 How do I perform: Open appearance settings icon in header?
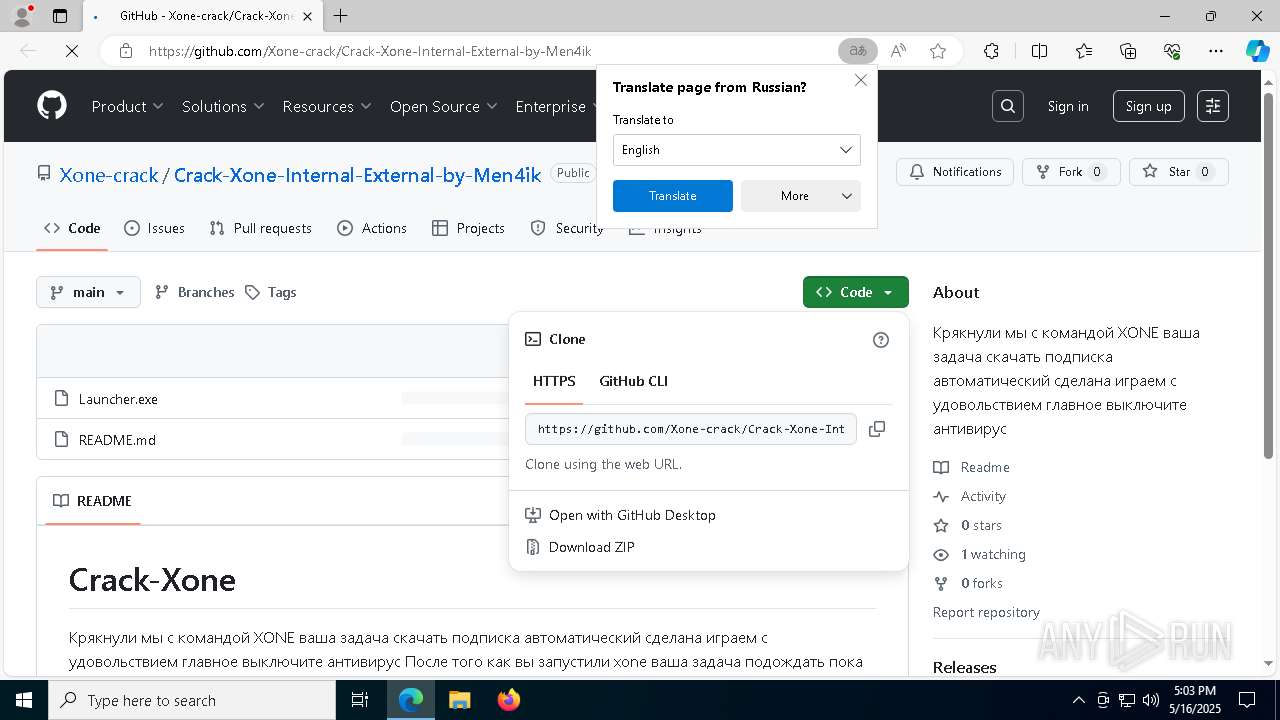pyautogui.click(x=1213, y=106)
